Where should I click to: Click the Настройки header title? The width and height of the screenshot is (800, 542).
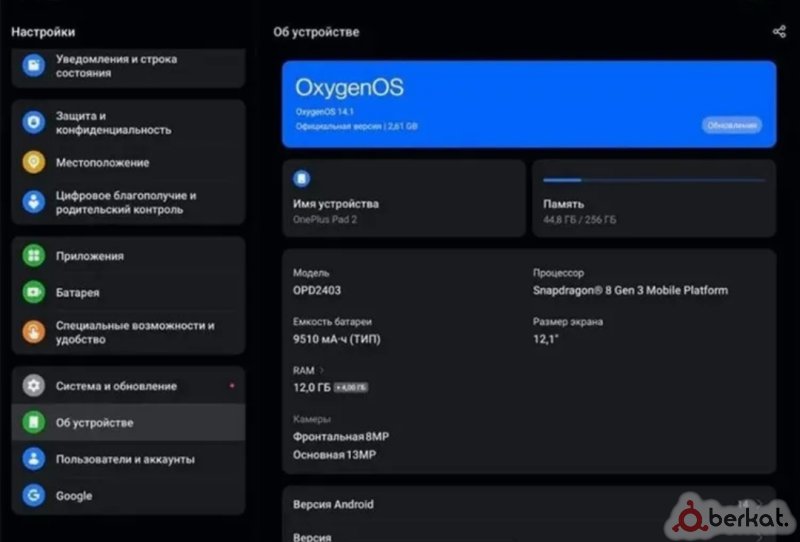[x=43, y=32]
